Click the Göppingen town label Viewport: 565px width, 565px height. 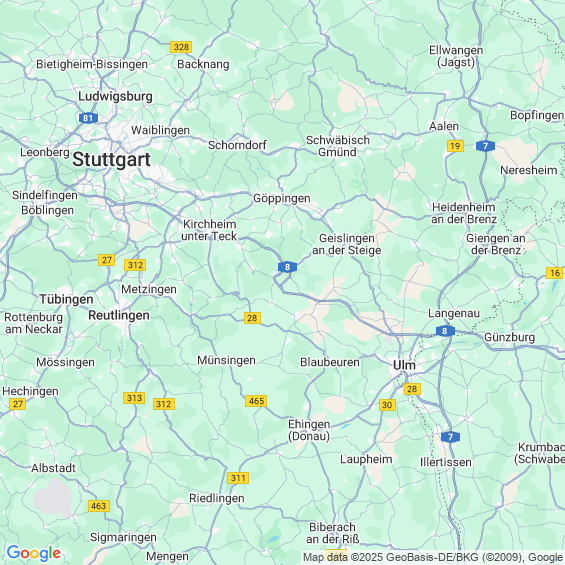click(x=282, y=198)
